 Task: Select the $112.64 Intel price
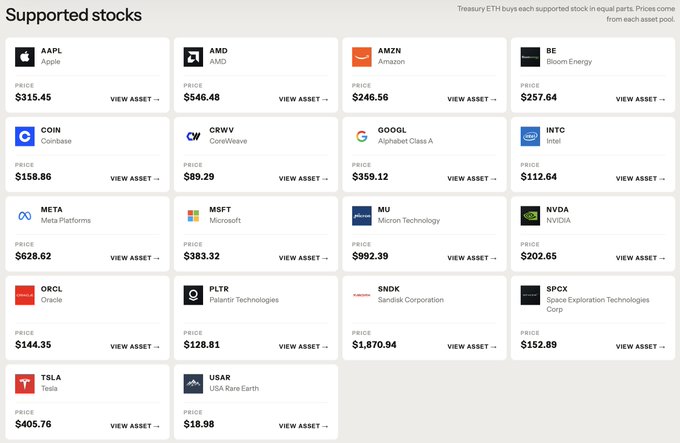click(x=539, y=177)
